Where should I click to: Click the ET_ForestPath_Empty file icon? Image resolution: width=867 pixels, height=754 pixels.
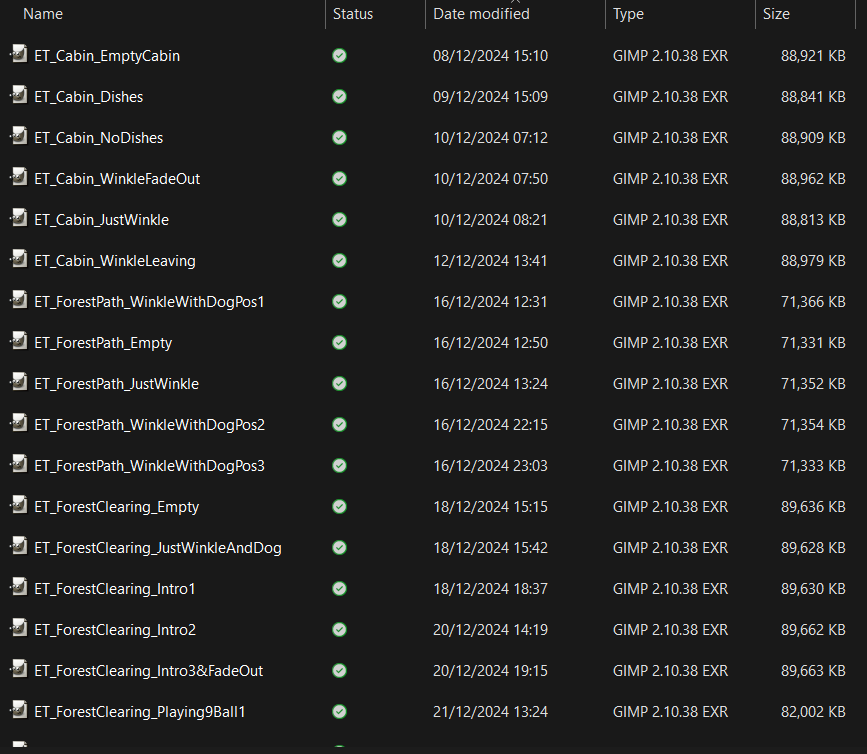[18, 342]
